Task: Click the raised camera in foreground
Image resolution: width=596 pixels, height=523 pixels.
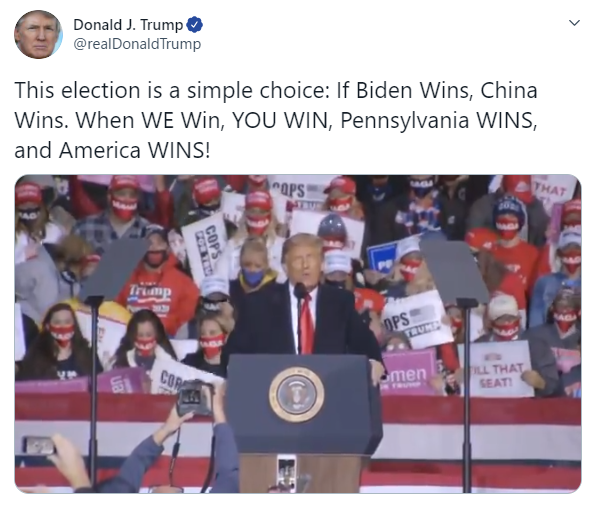Action: point(194,398)
